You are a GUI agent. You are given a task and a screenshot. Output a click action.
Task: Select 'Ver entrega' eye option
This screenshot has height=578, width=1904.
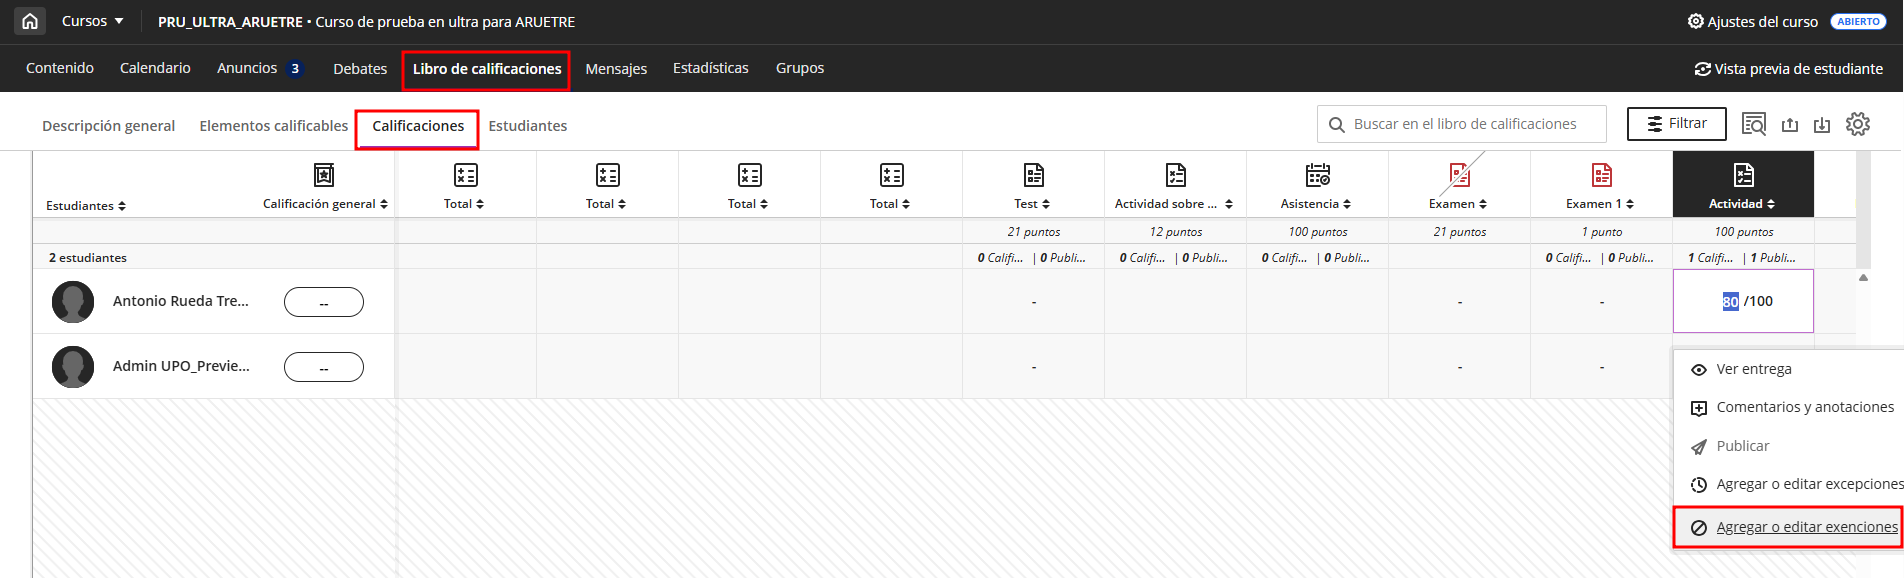tap(1753, 369)
